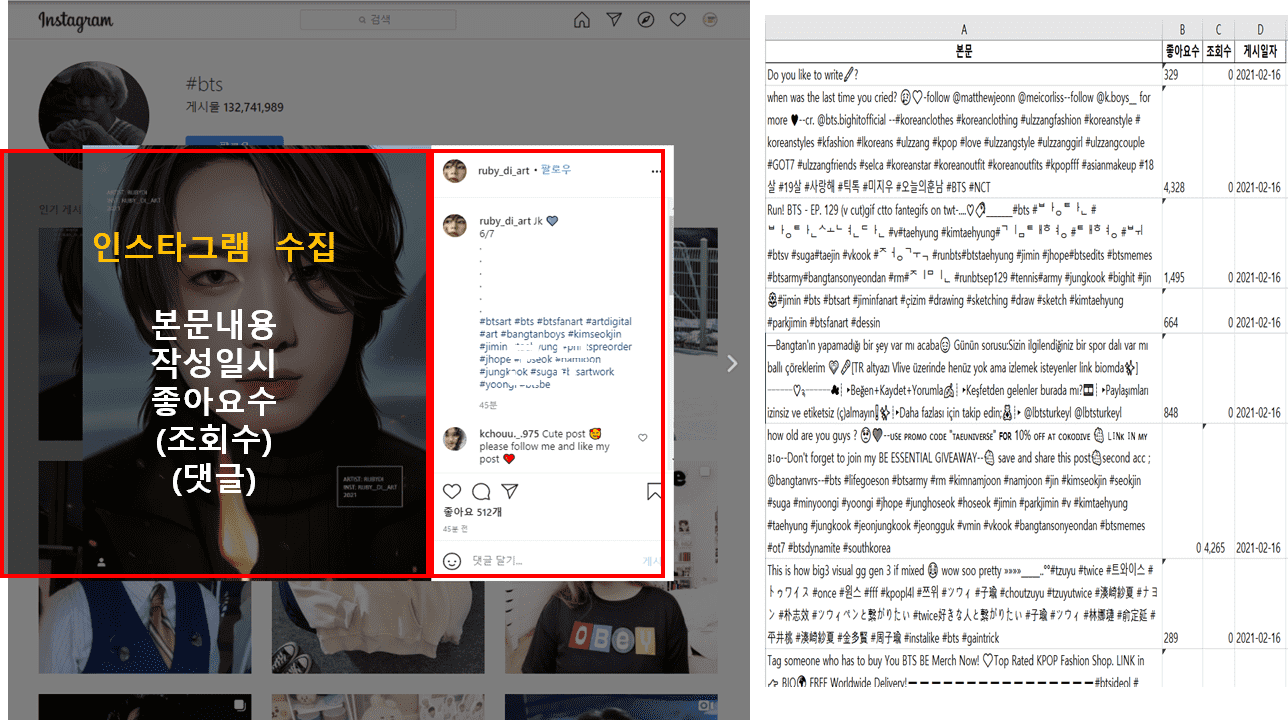Click the 좋아요 512개 likes count

(472, 513)
